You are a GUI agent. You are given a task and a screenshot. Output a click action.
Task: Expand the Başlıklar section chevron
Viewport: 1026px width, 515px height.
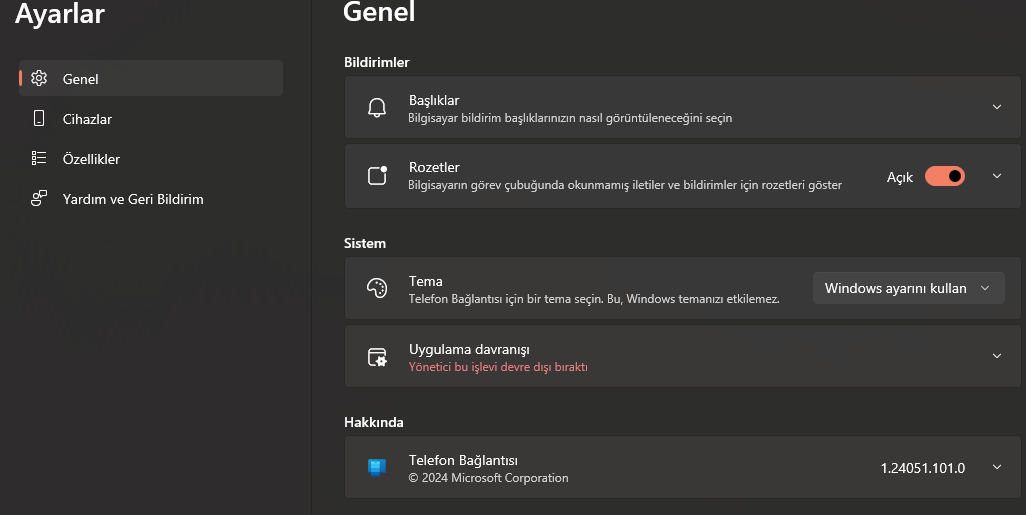[x=997, y=107]
